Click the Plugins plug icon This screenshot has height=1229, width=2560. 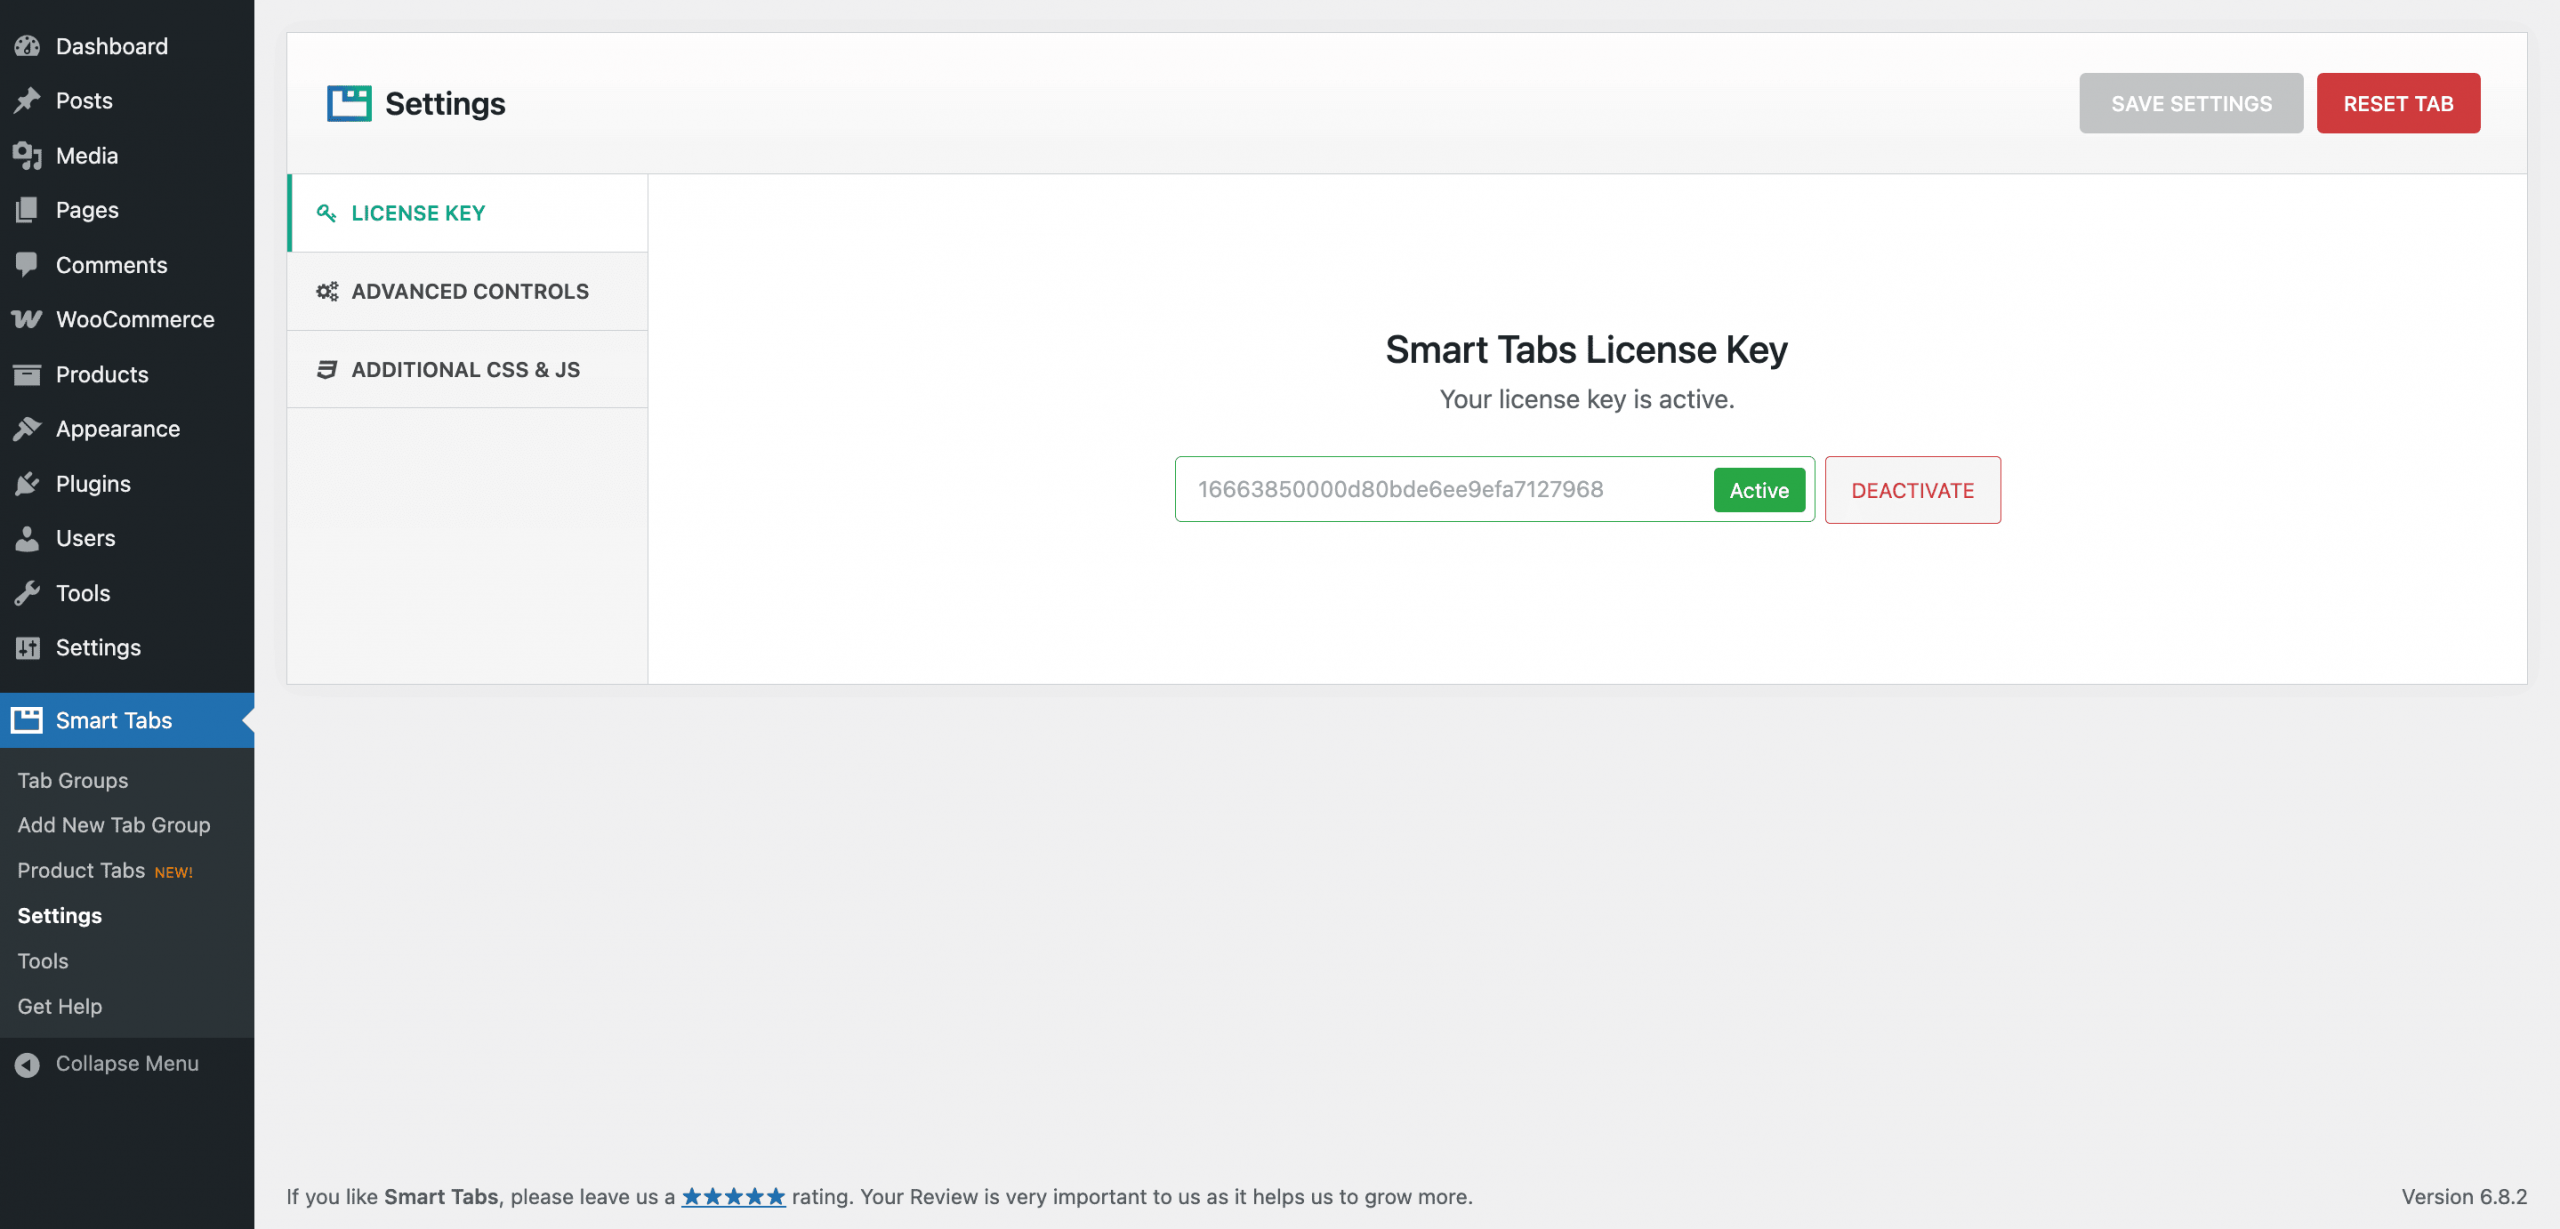pos(27,484)
